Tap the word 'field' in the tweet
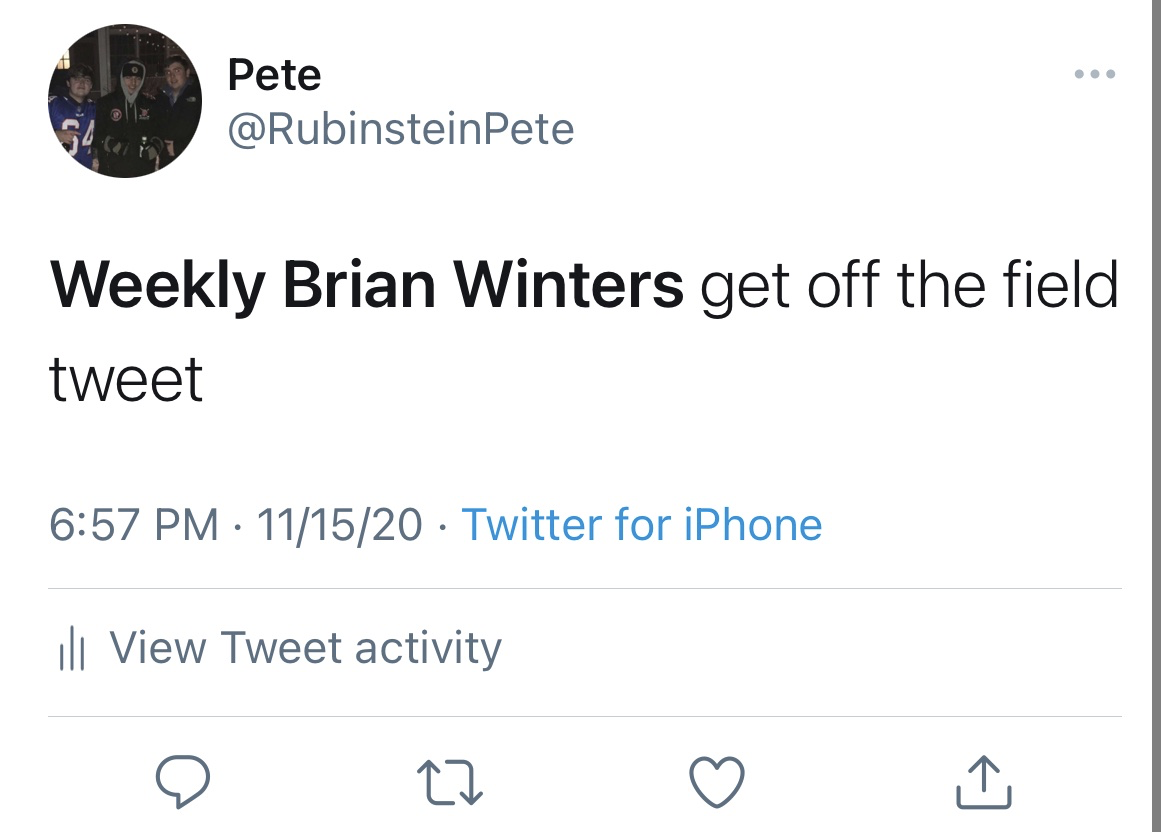1170x832 pixels. pyautogui.click(x=1058, y=286)
